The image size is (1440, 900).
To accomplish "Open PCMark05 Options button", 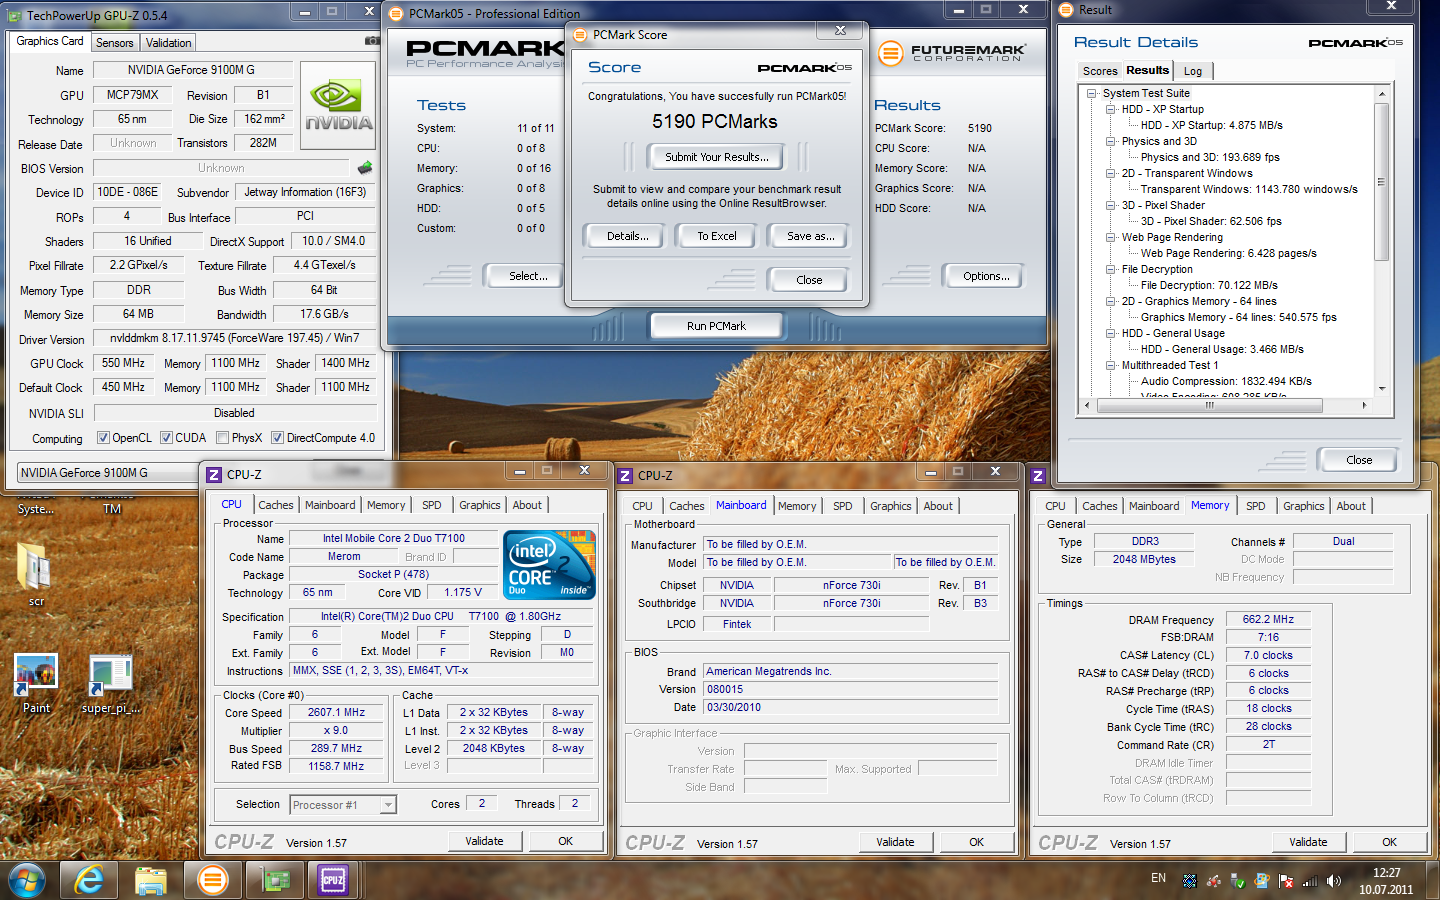I will coord(986,276).
